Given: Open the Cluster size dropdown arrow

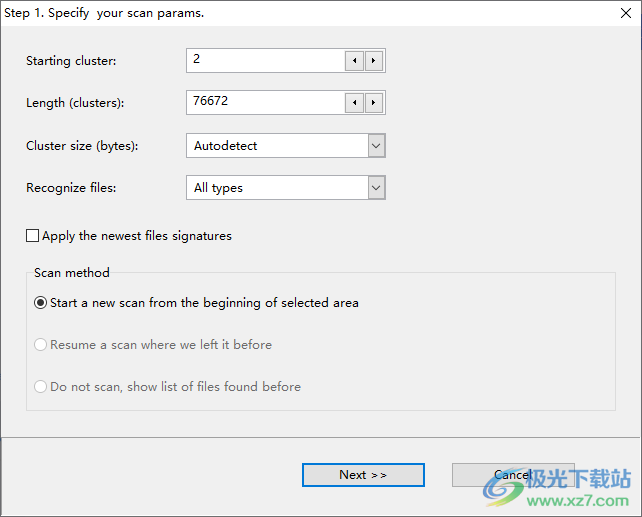Looking at the screenshot, I should point(376,146).
